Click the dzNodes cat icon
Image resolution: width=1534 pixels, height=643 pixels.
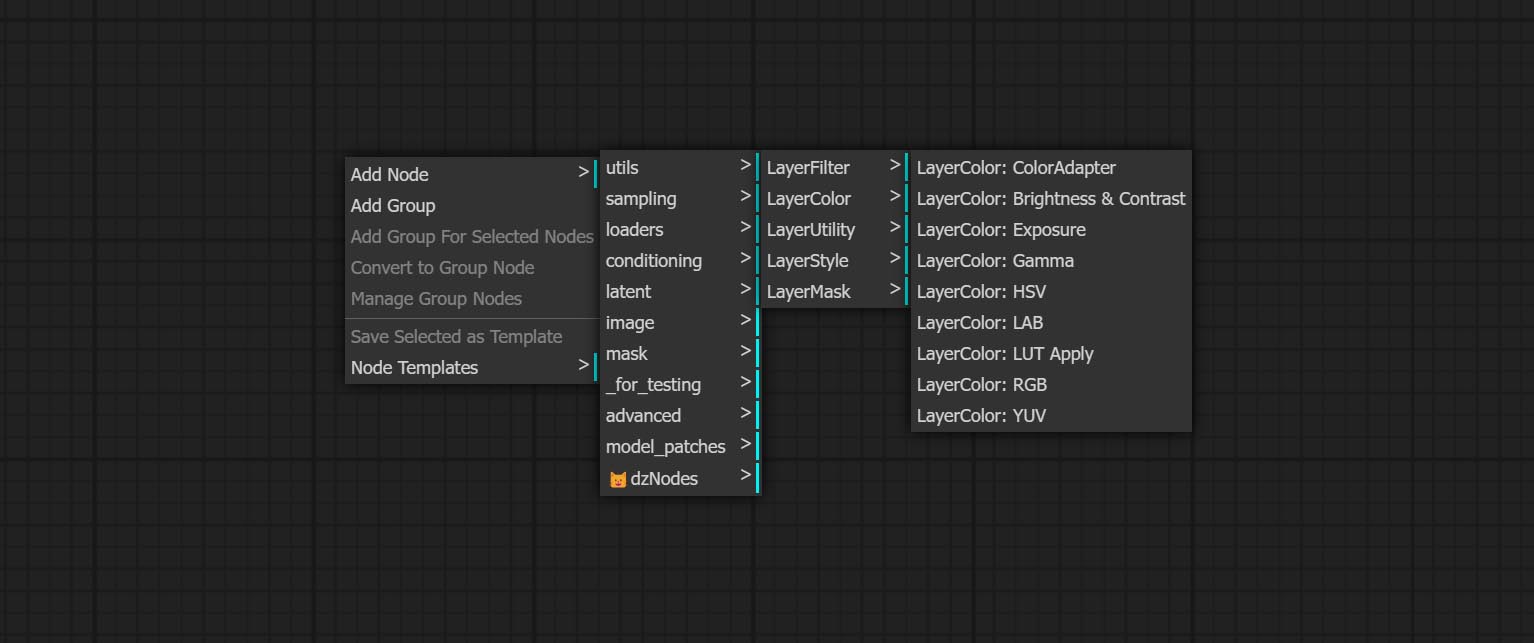617,479
